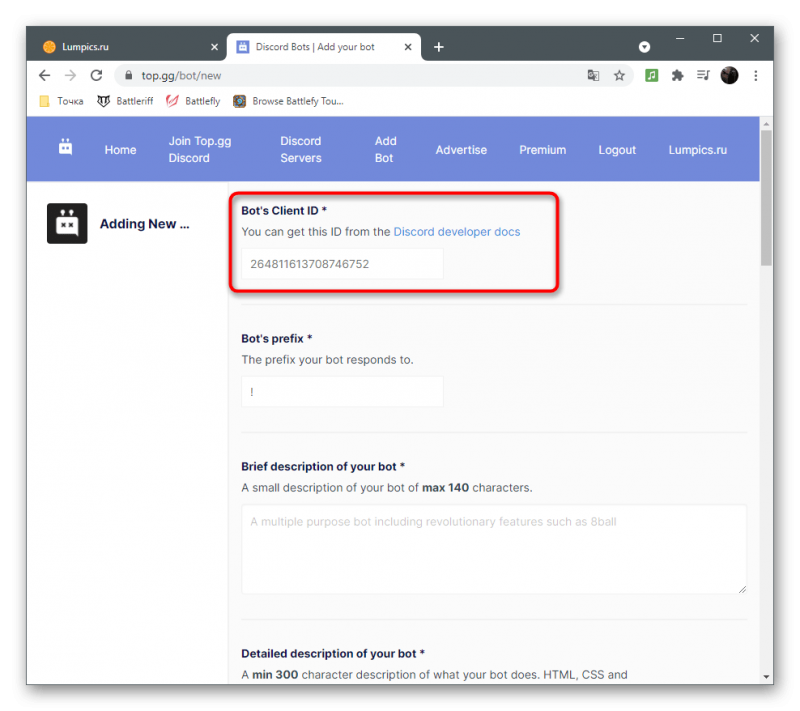The height and width of the screenshot is (711, 800).
Task: Click the browser forward arrow
Action: (x=70, y=75)
